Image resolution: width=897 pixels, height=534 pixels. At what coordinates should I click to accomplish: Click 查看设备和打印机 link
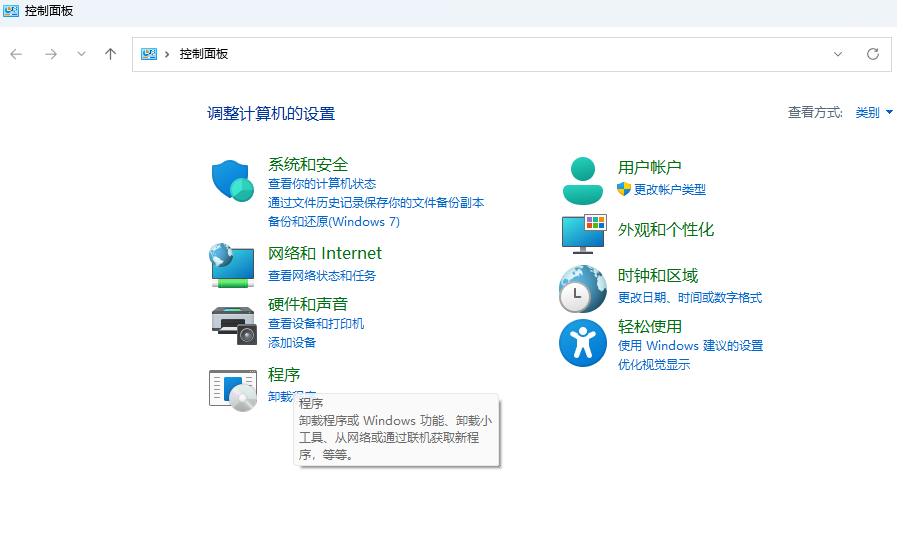coord(316,324)
